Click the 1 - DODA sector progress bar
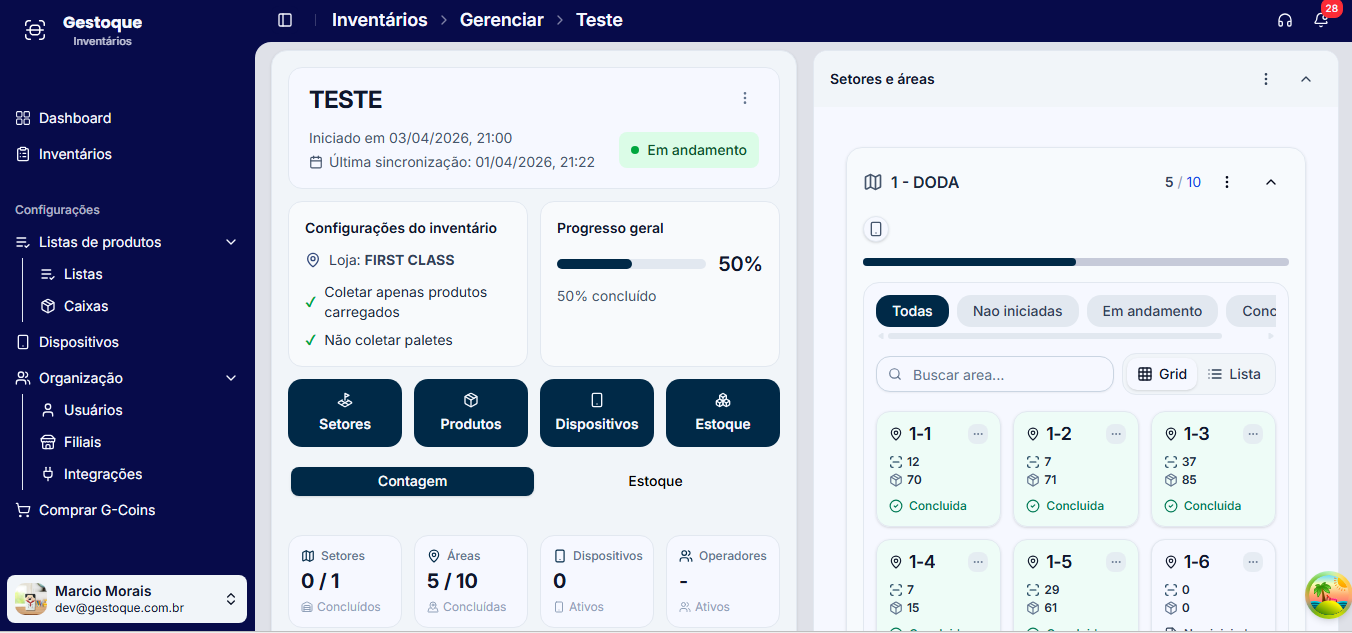1352x633 pixels. tap(1076, 262)
